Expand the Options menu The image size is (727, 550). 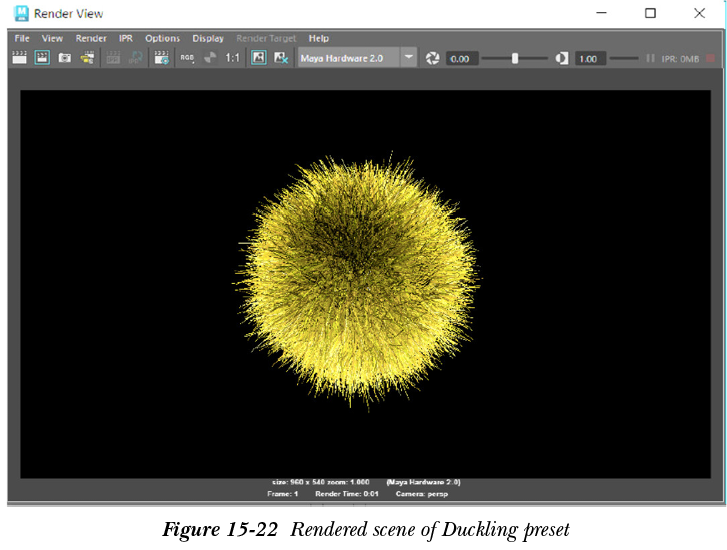click(162, 38)
